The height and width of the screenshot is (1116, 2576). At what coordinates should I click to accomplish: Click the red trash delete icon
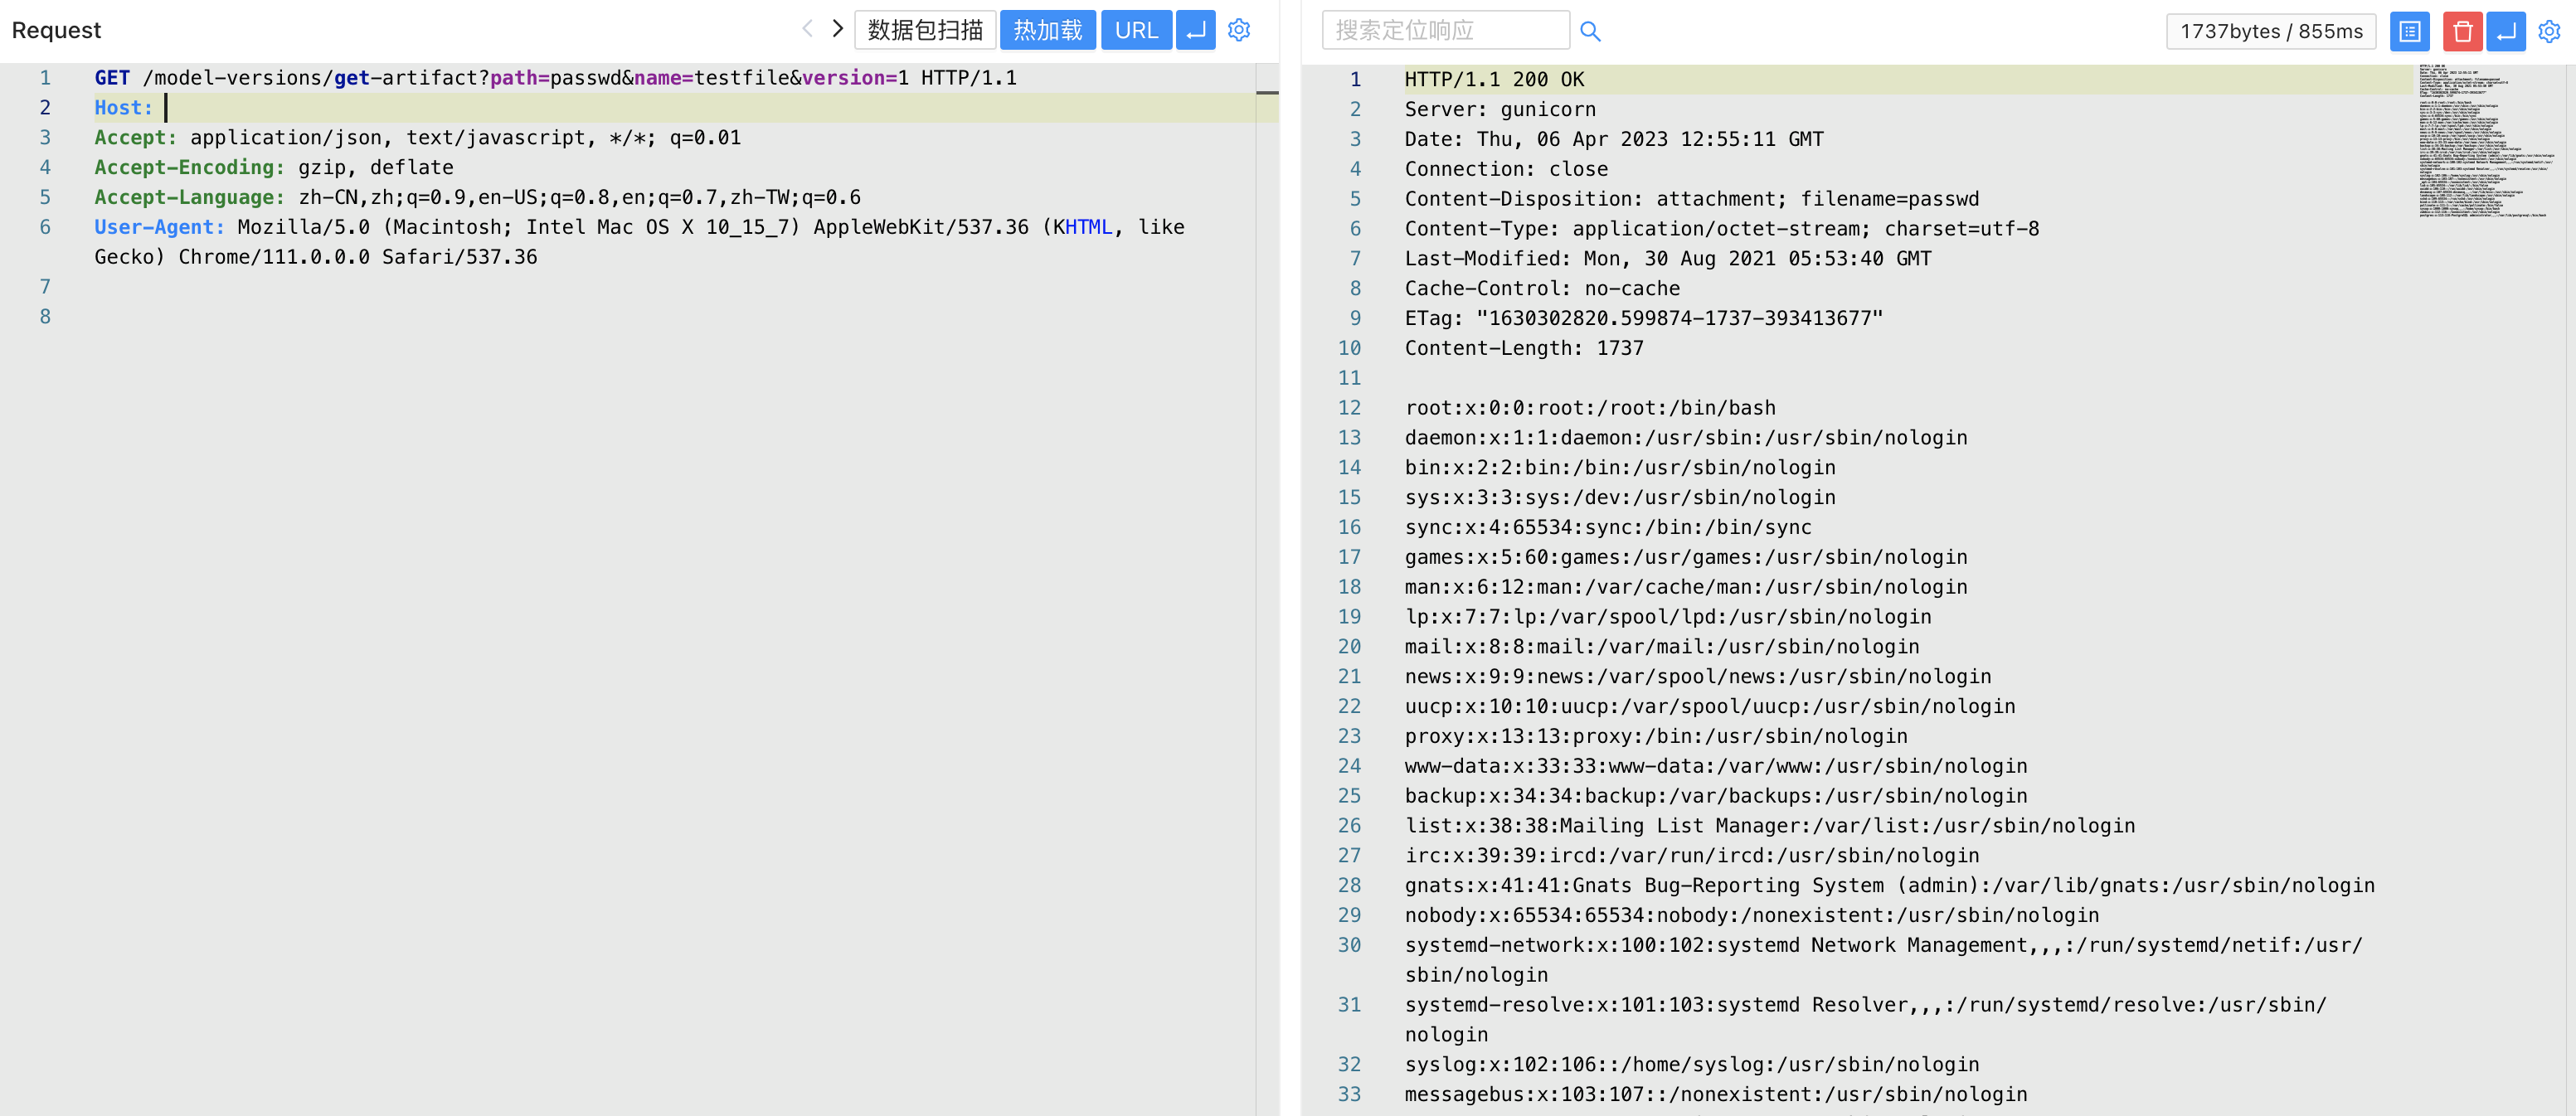pyautogui.click(x=2462, y=31)
